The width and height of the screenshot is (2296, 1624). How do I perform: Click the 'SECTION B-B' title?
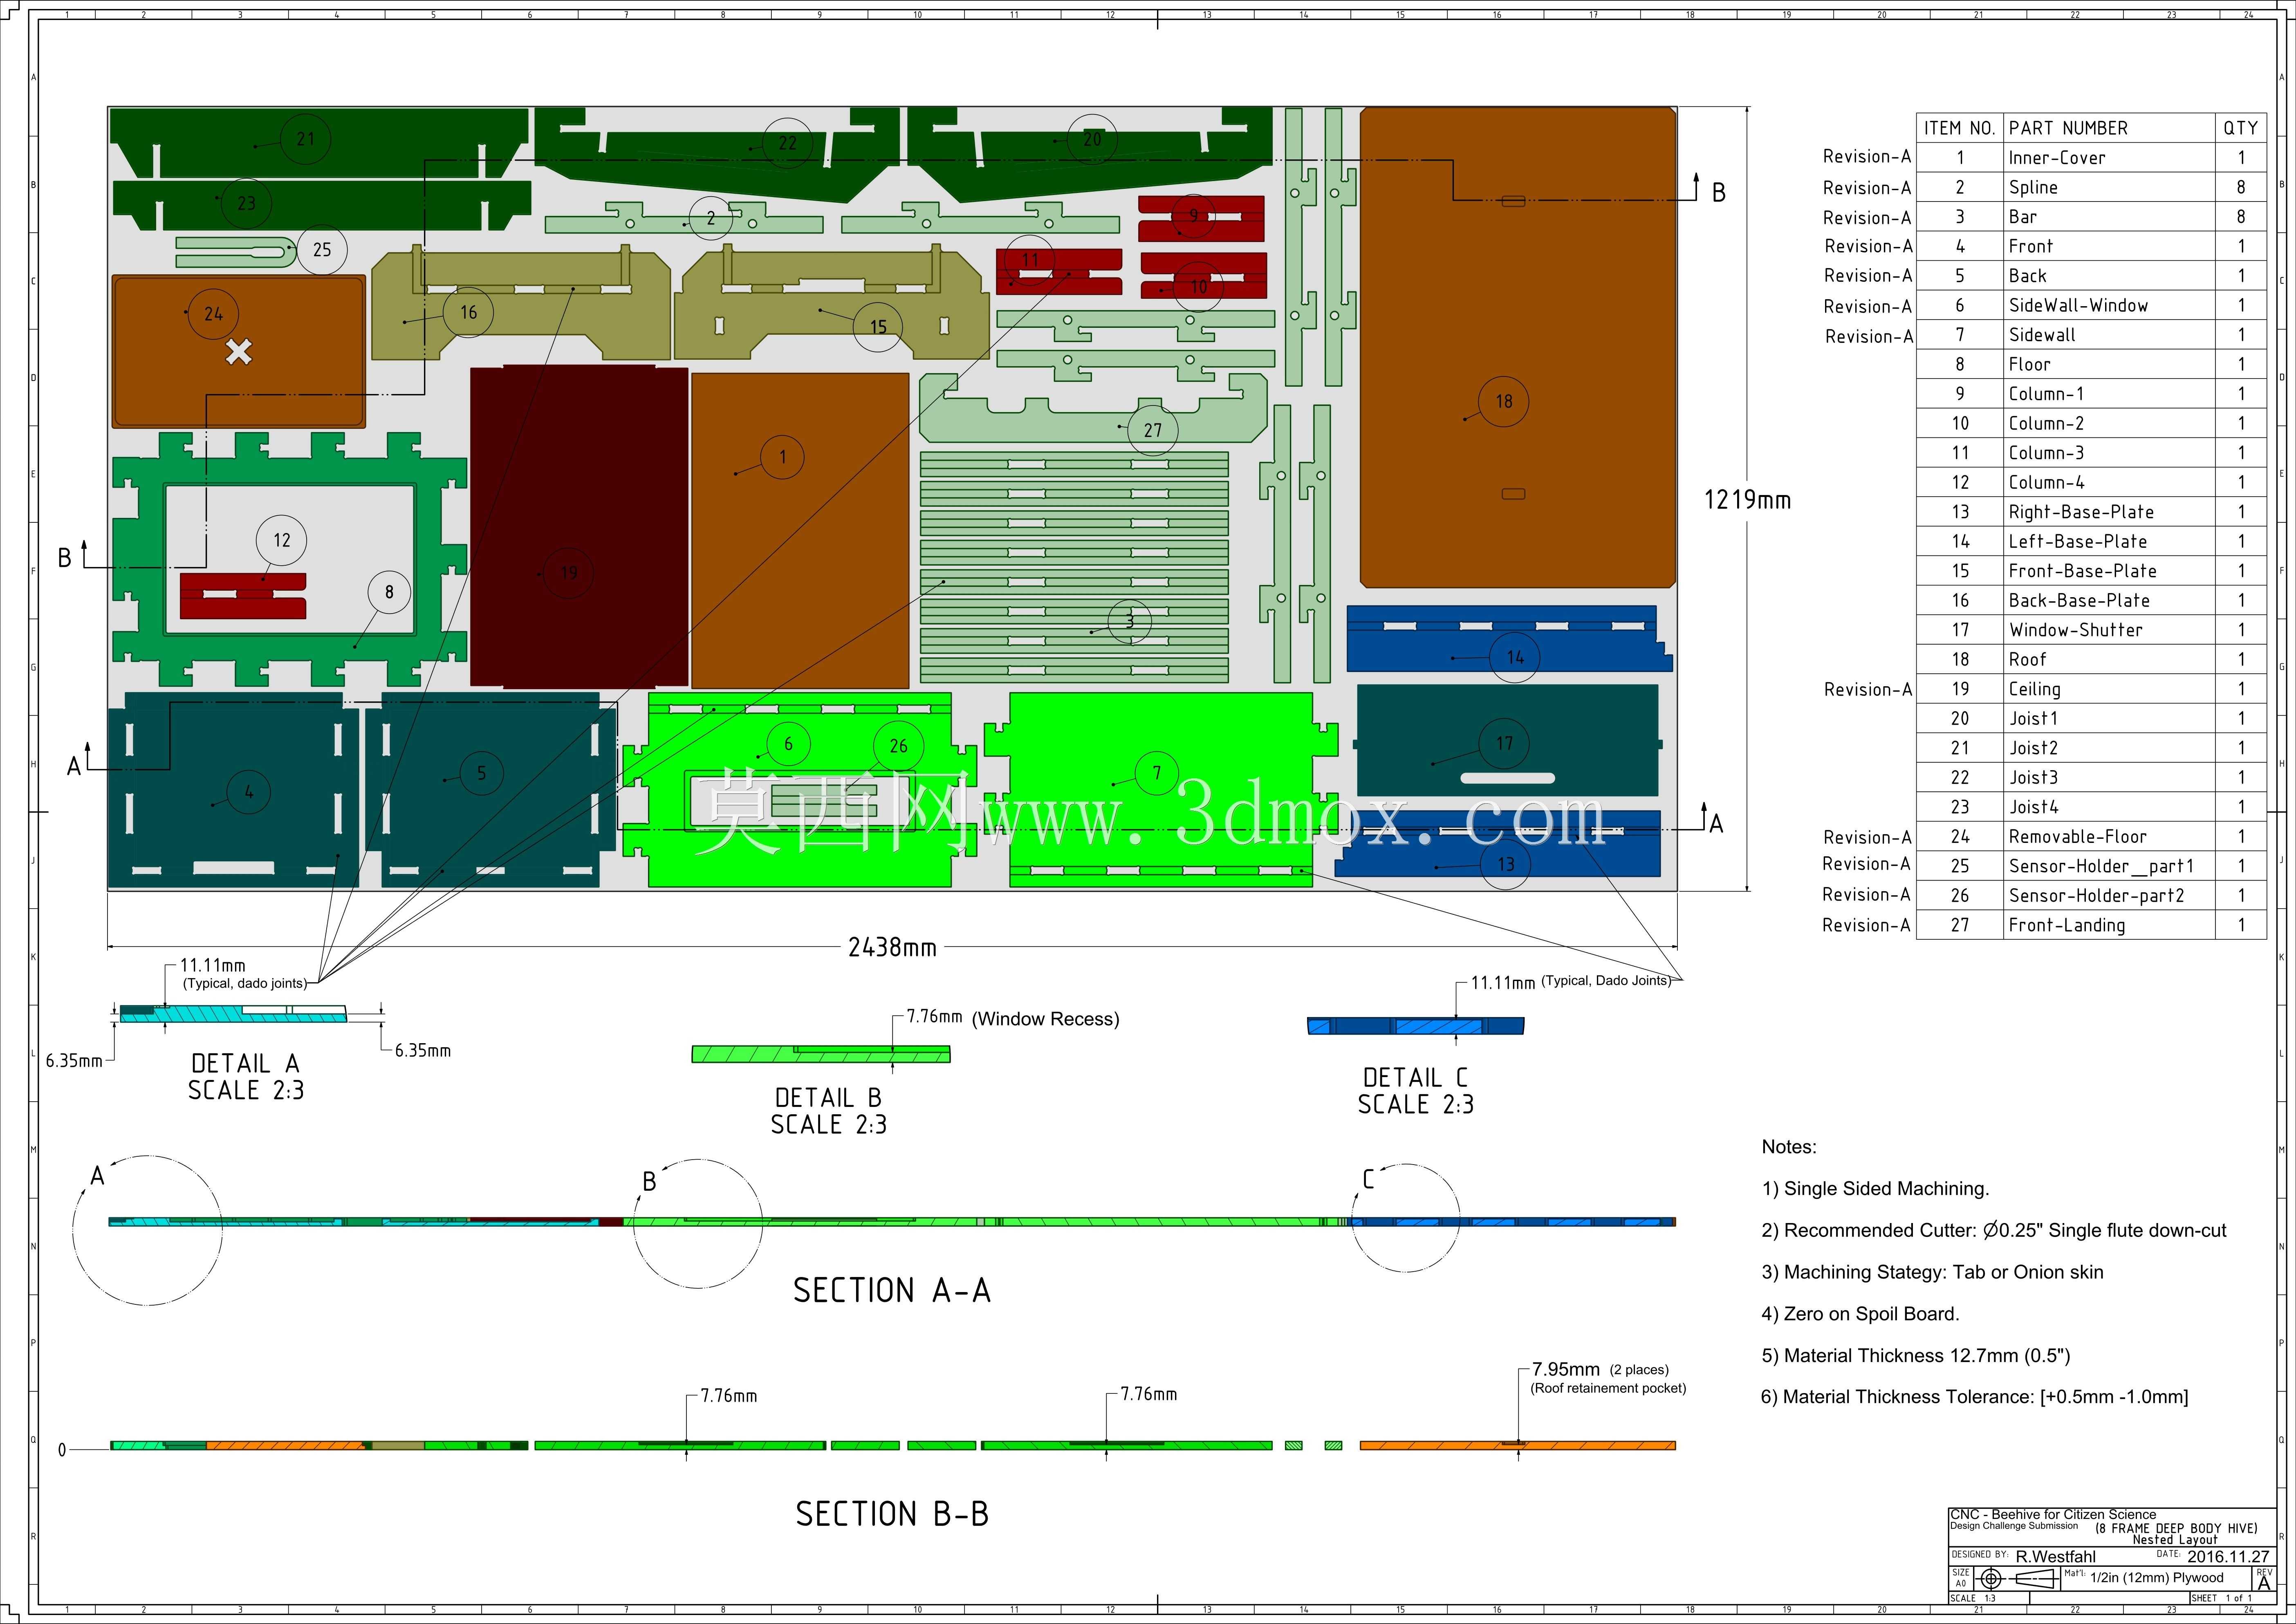tap(892, 1514)
